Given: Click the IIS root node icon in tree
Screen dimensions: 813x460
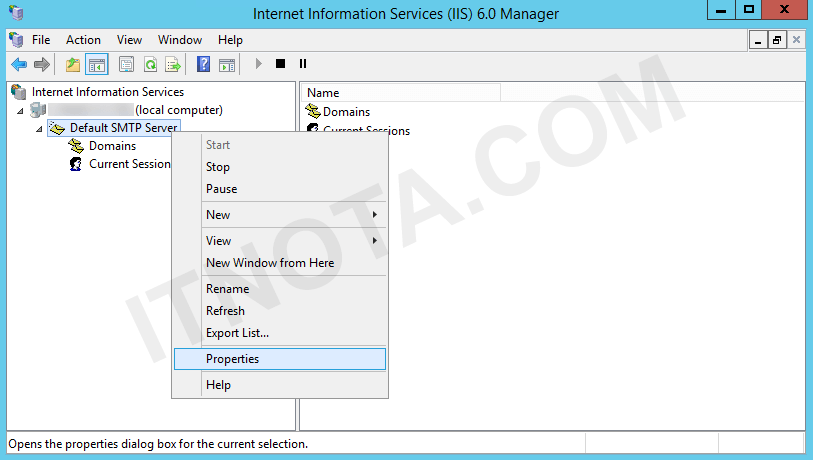Looking at the screenshot, I should point(19,92).
